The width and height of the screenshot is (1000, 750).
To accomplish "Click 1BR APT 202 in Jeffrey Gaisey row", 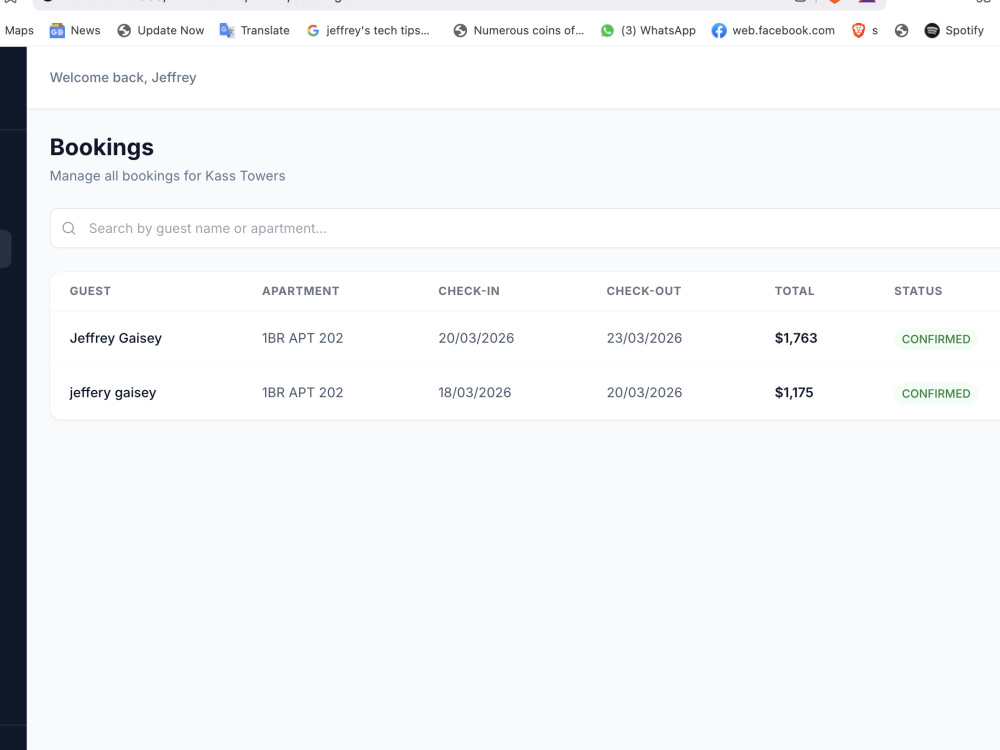I will pos(302,339).
